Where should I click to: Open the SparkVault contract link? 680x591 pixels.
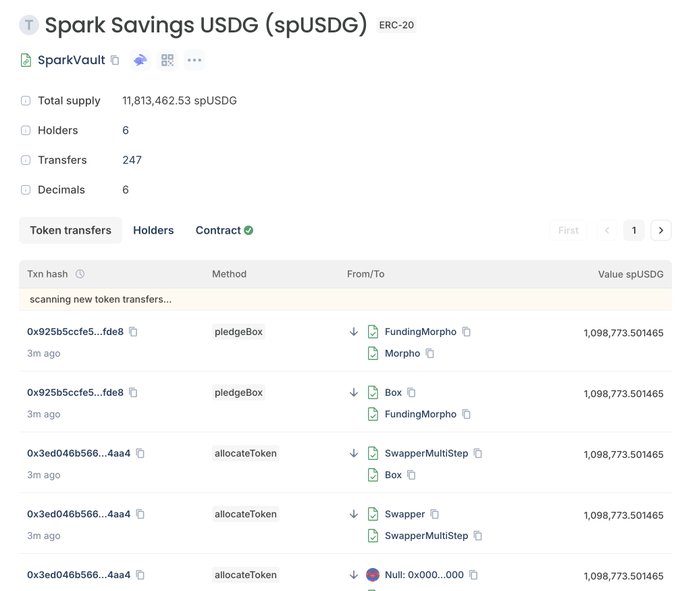(72, 60)
